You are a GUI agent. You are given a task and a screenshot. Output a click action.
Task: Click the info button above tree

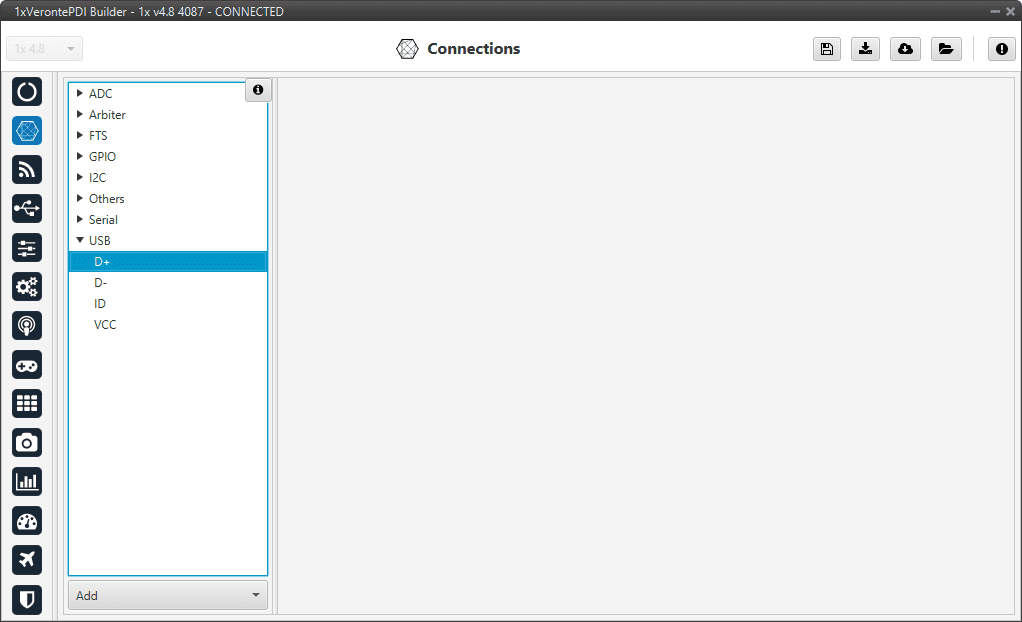coord(258,91)
